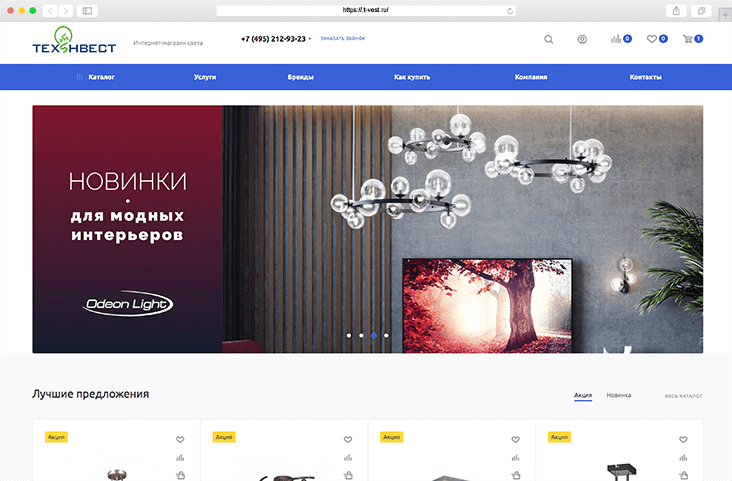Click Safari share button
This screenshot has height=481, width=732.
coord(677,10)
